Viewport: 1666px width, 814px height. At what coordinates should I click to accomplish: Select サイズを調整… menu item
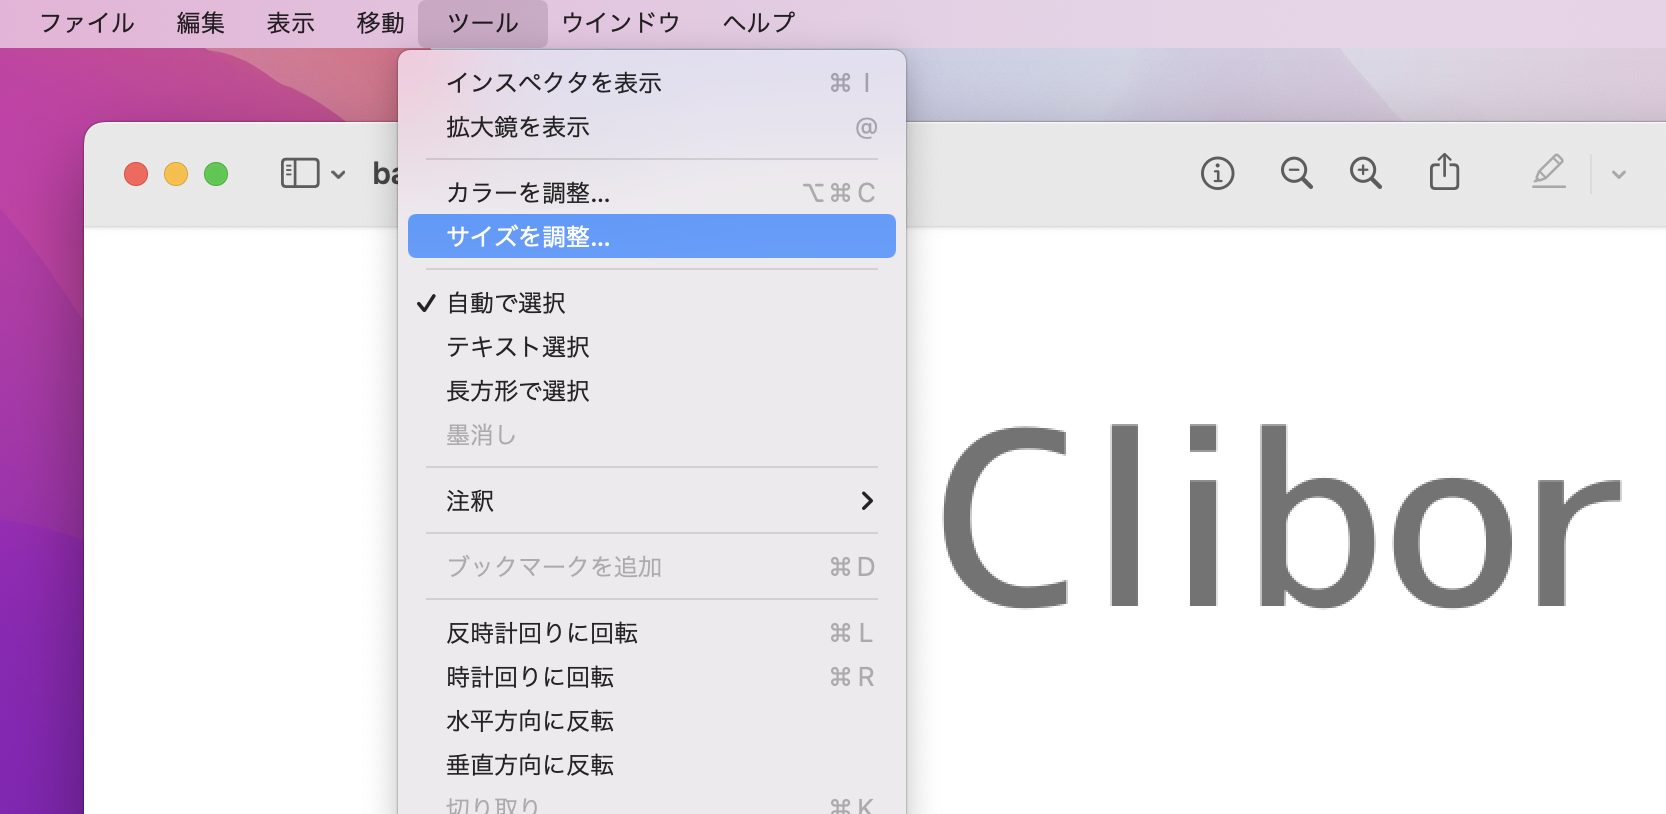point(652,236)
